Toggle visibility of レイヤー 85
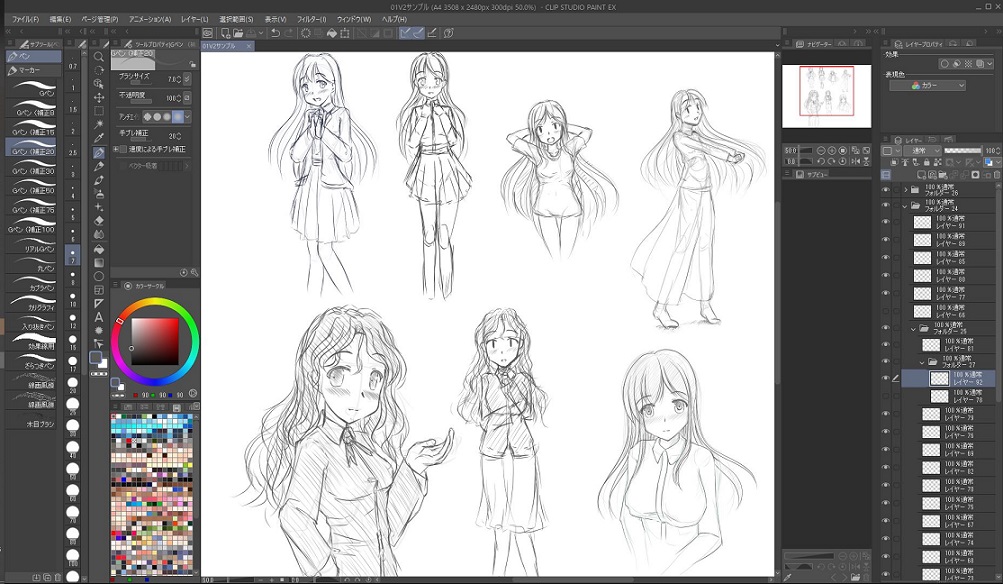 pos(885,258)
